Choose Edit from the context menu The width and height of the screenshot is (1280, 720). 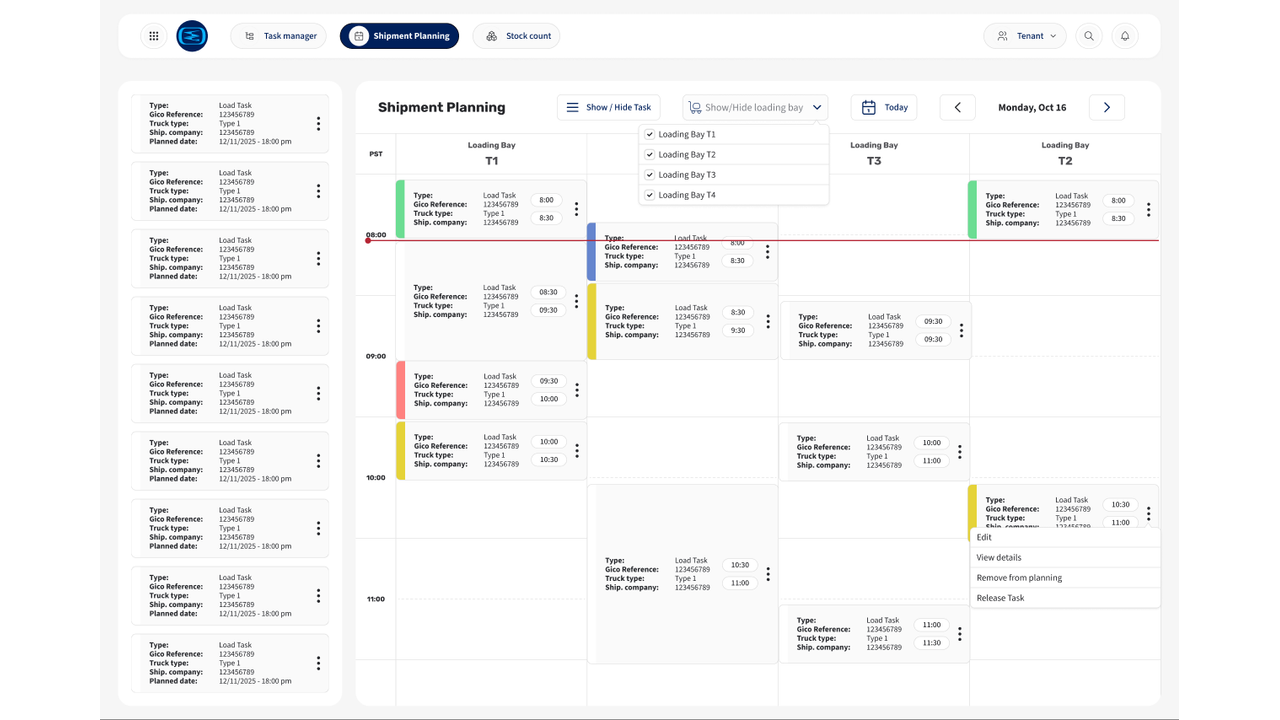(x=1065, y=537)
